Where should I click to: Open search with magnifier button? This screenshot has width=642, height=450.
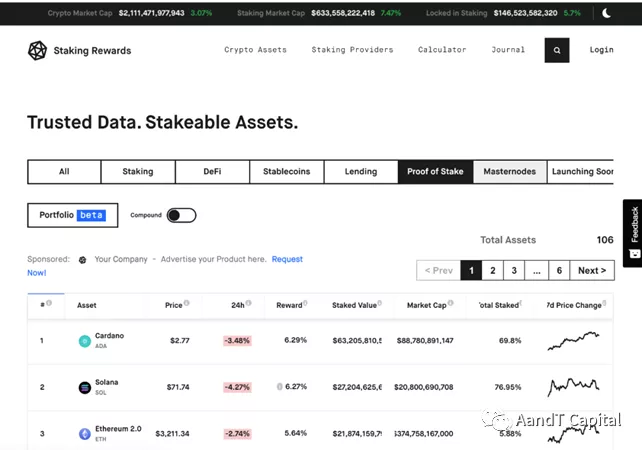[557, 50]
